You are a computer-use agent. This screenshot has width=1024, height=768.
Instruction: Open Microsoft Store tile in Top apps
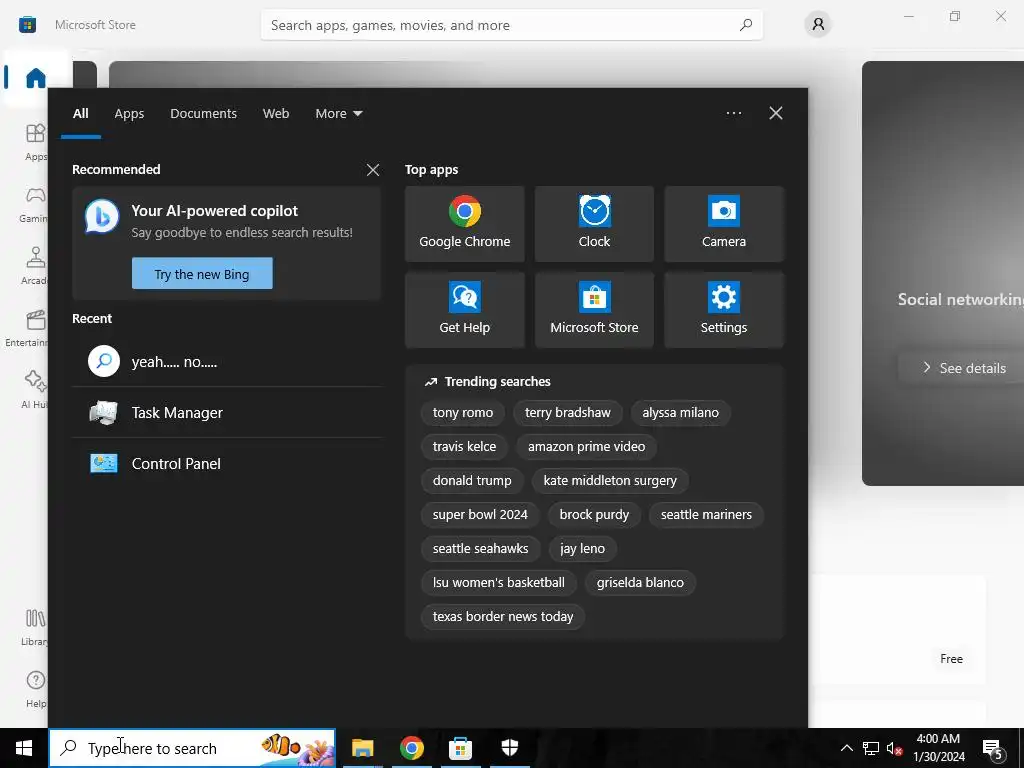tap(594, 310)
